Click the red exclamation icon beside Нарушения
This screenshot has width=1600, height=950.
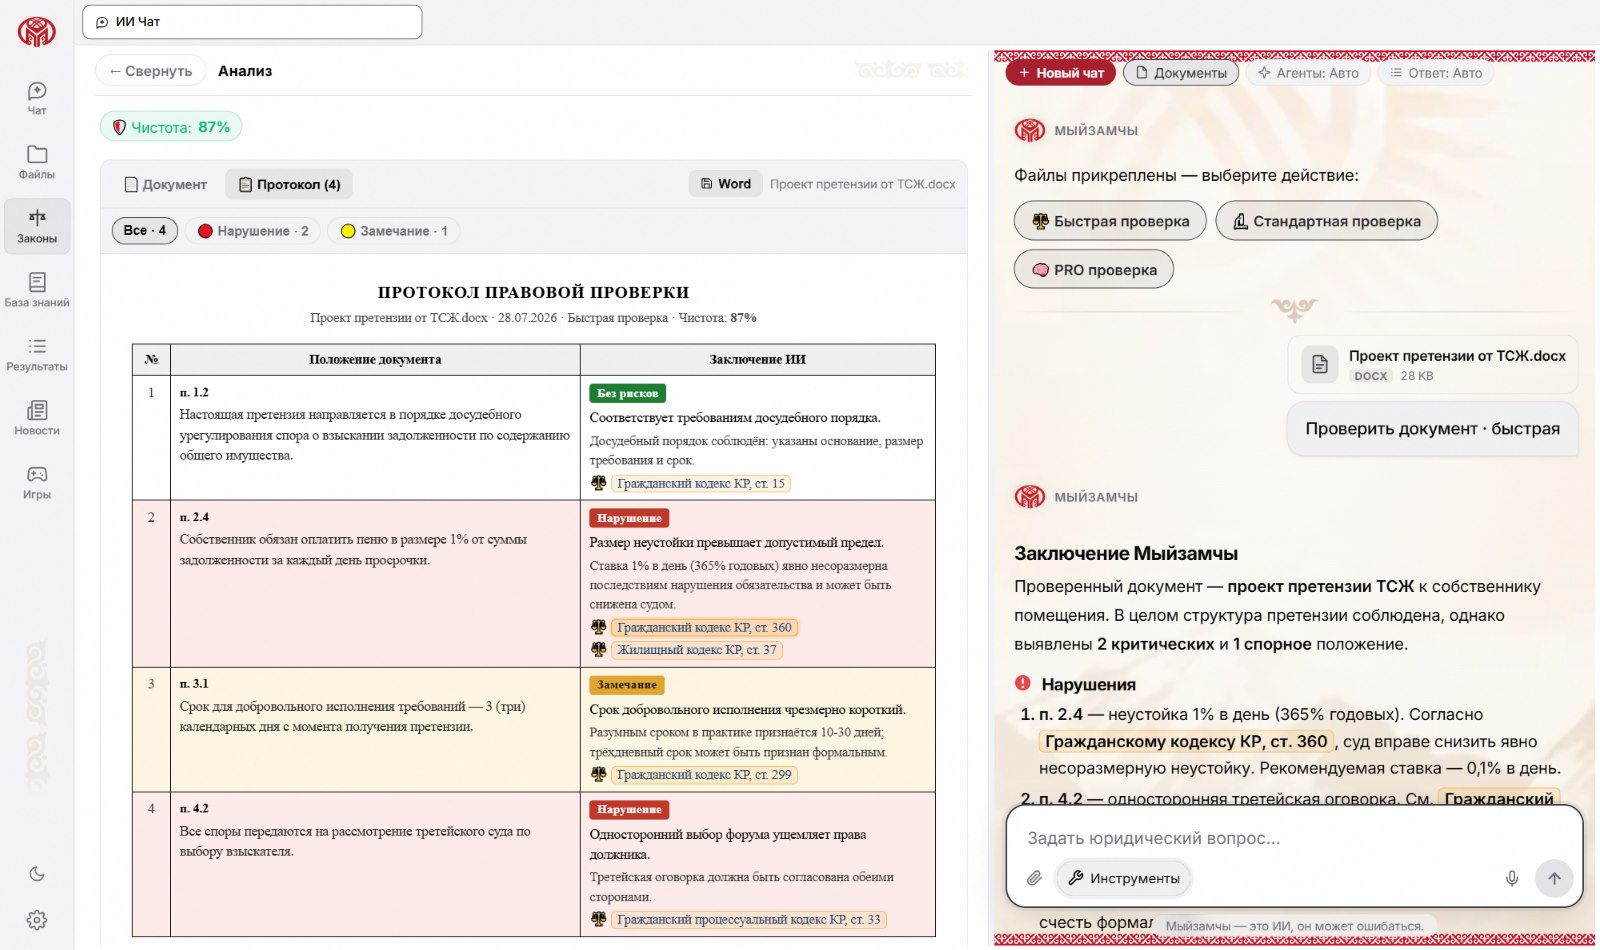coord(1022,684)
